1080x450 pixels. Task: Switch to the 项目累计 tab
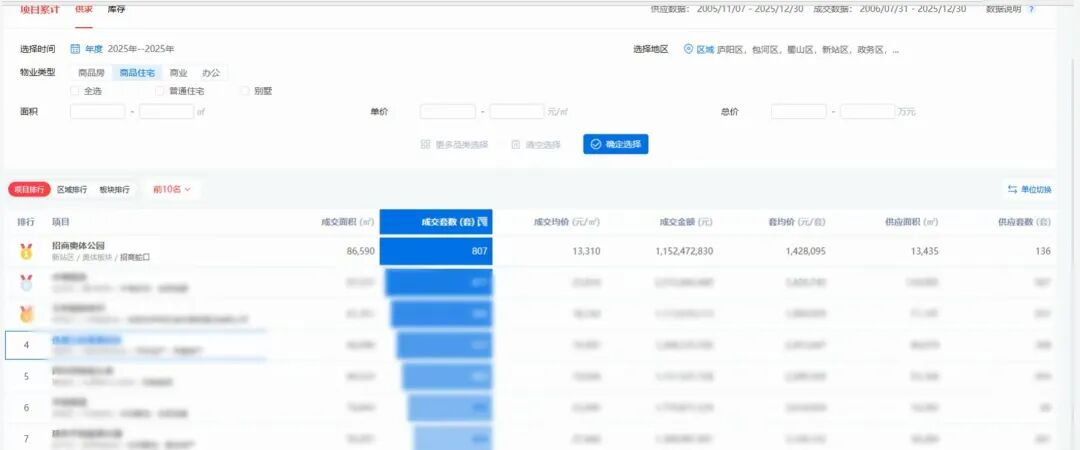pos(40,9)
